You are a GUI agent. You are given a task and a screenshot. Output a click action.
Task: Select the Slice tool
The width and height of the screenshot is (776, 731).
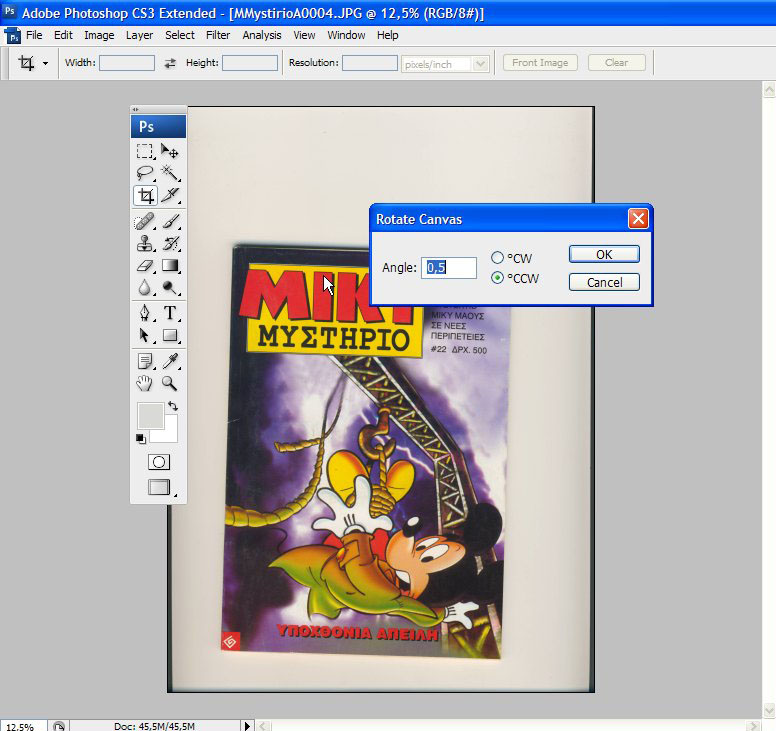(170, 195)
